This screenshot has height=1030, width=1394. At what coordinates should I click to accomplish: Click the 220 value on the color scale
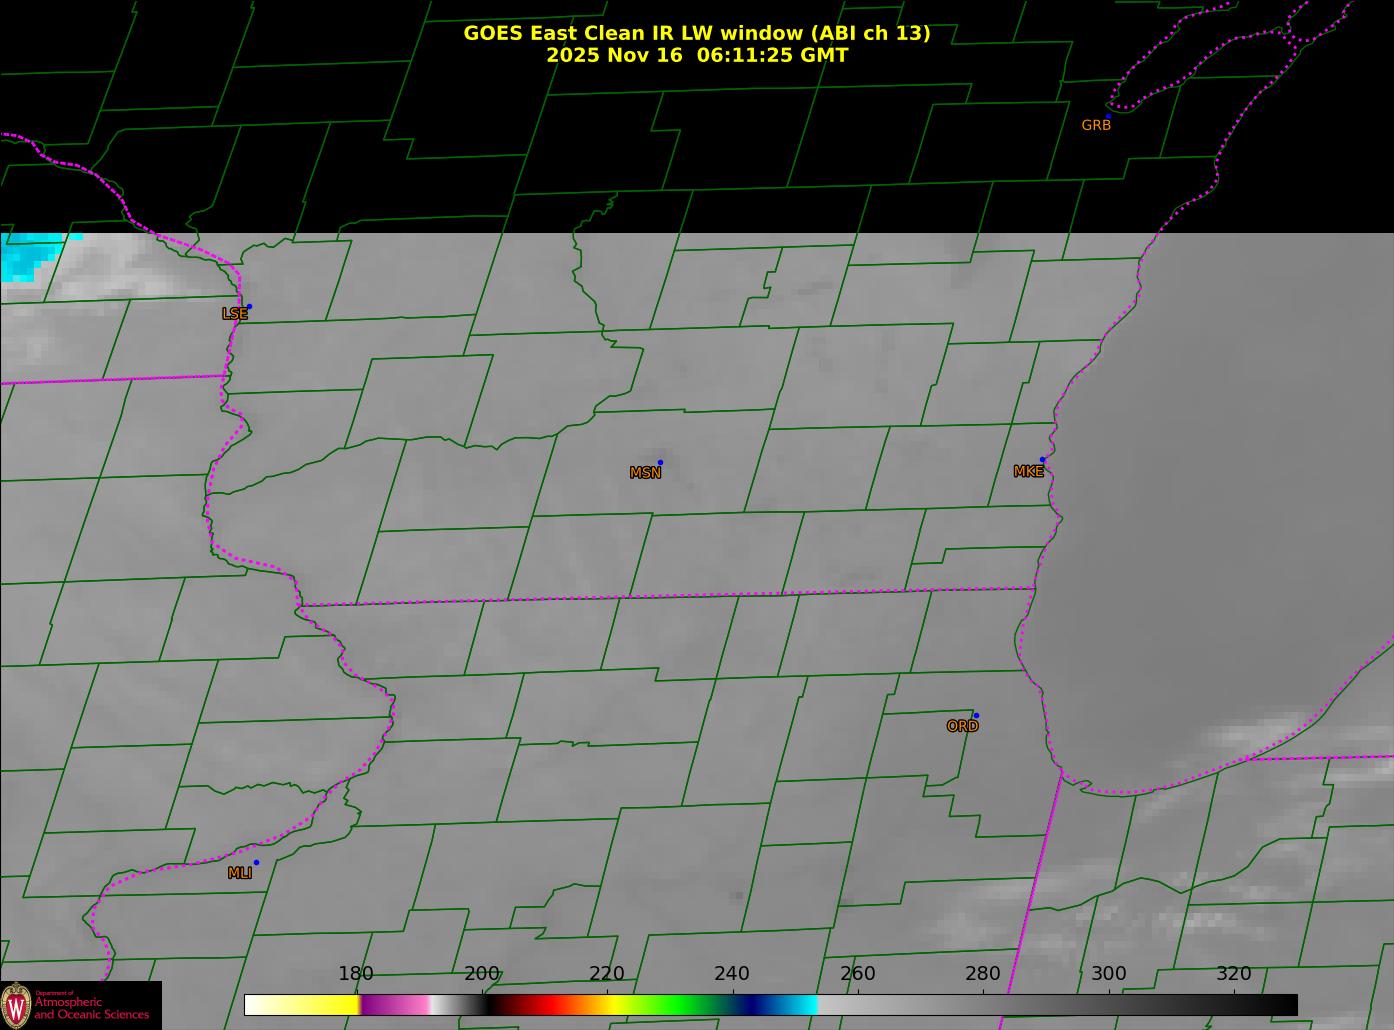(607, 974)
